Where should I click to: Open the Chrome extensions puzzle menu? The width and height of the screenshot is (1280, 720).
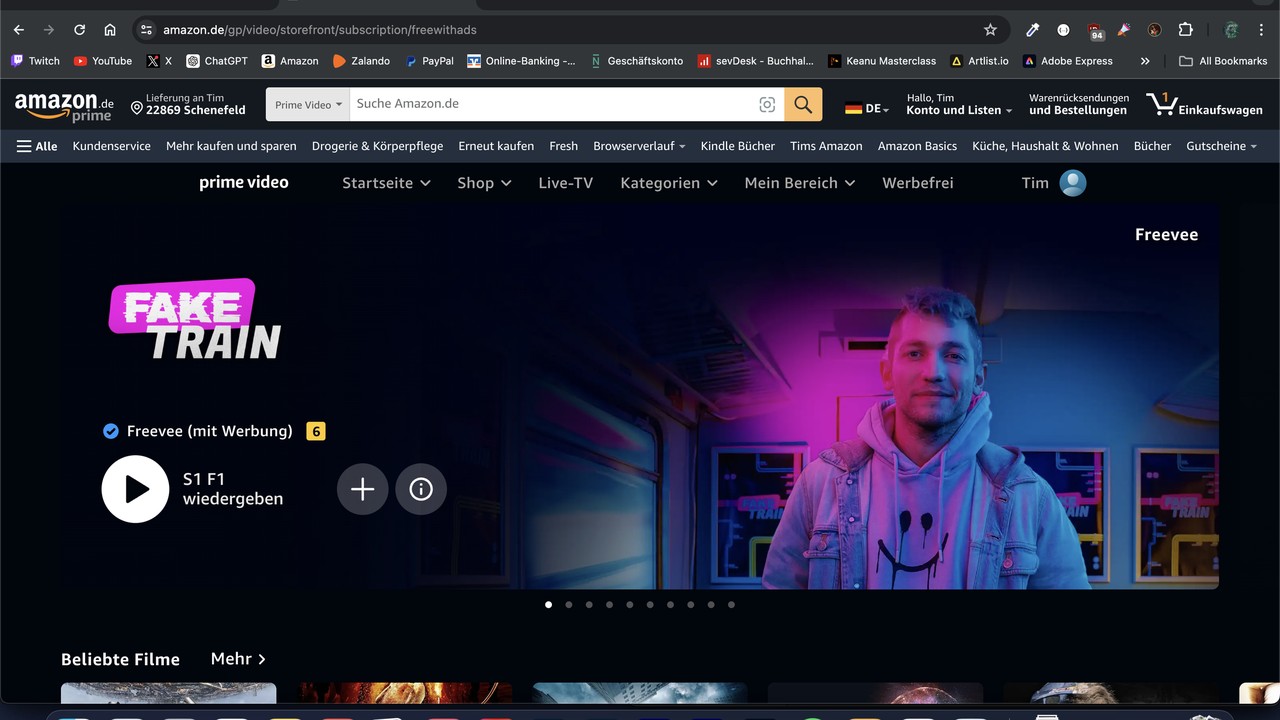click(1185, 30)
